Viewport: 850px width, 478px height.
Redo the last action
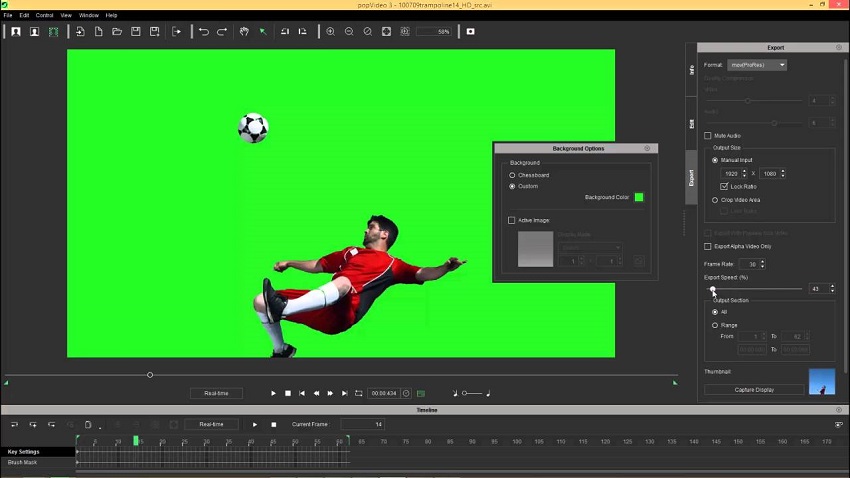coord(222,32)
